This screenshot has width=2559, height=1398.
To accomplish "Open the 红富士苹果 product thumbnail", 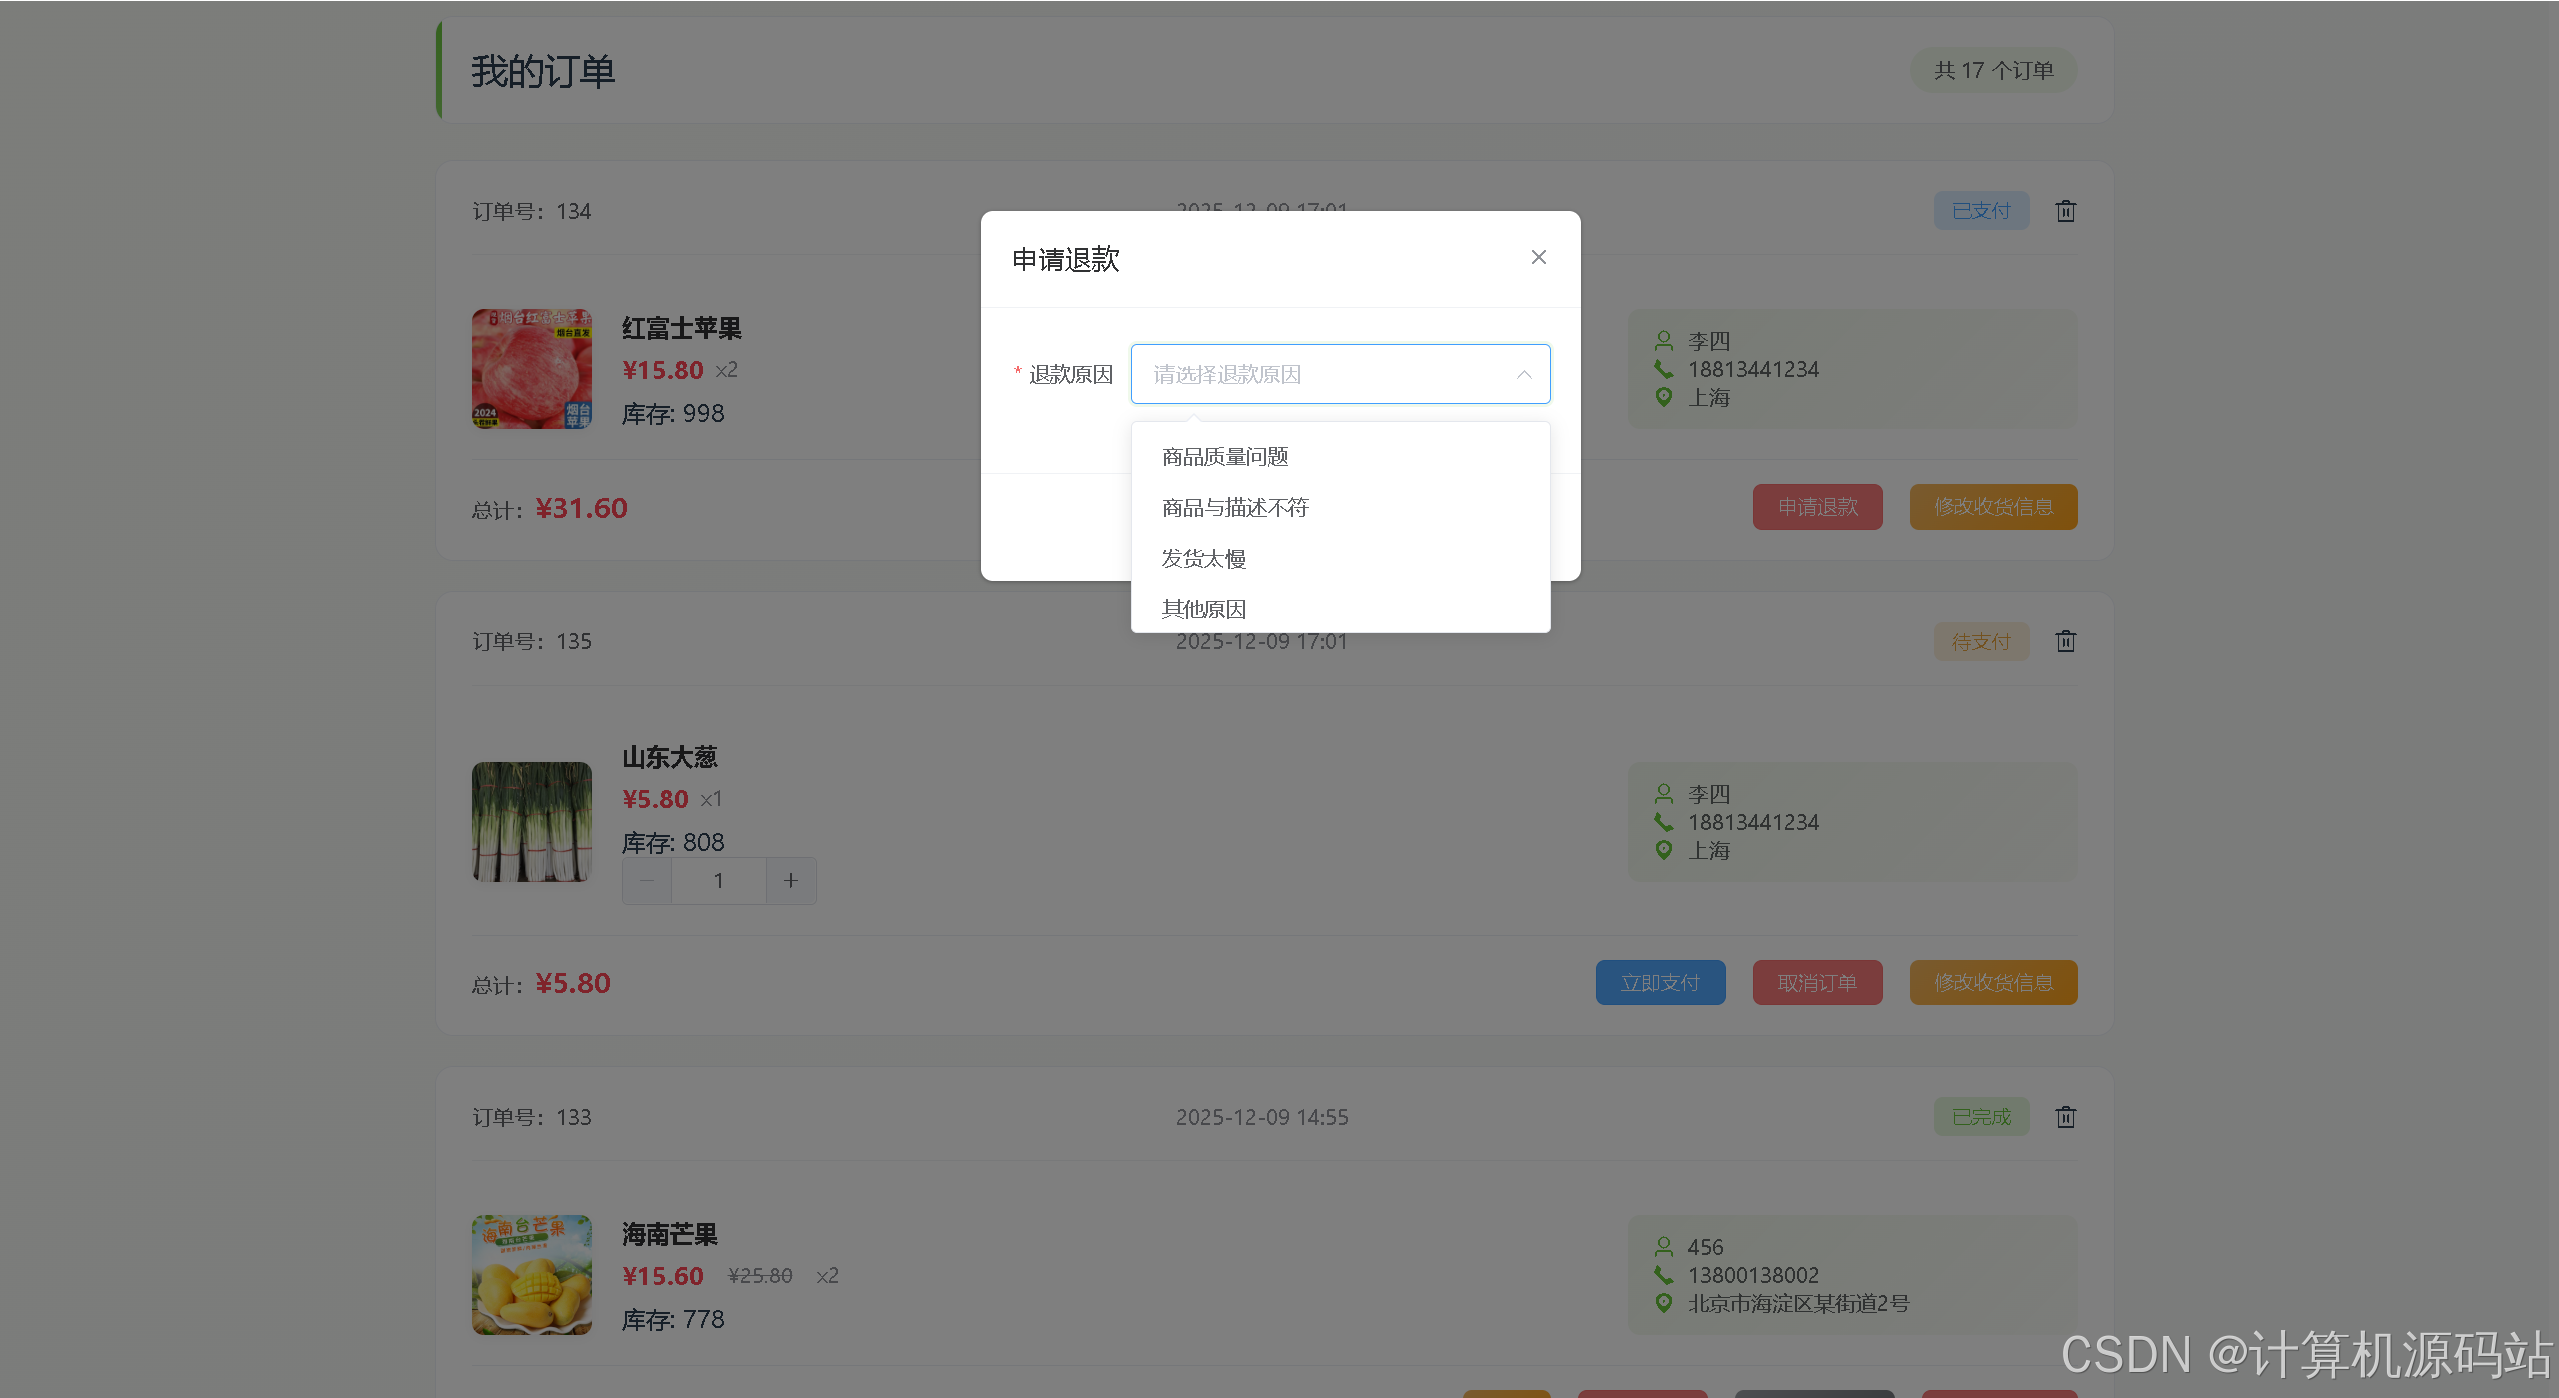I will pyautogui.click(x=532, y=369).
